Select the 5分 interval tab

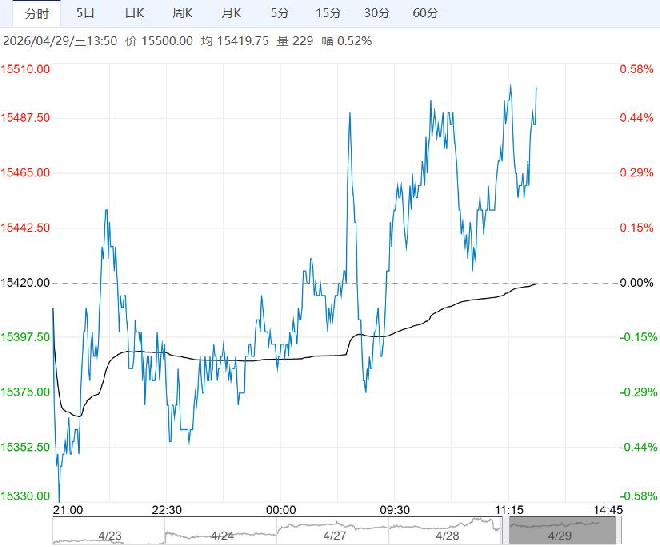click(x=281, y=13)
